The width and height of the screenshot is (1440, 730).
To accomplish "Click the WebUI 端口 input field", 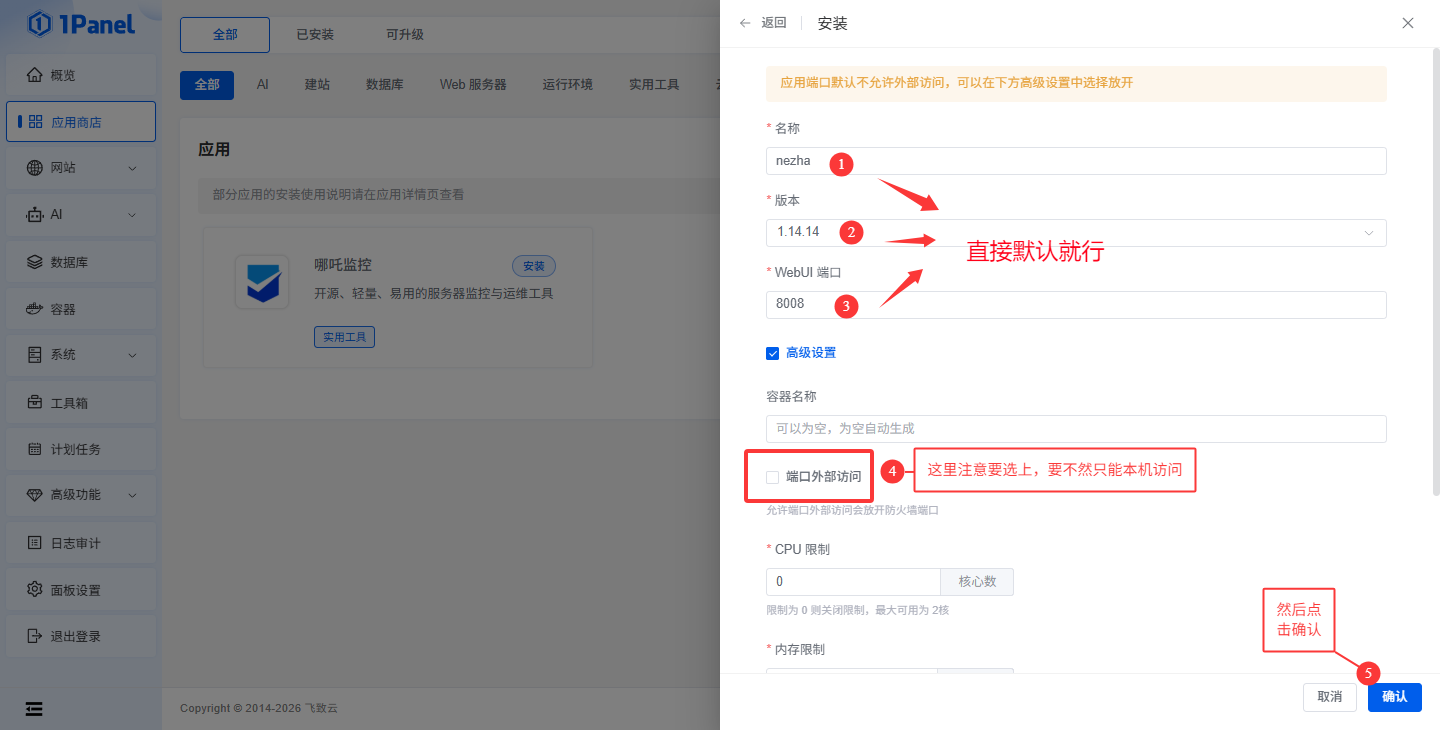I will [1076, 304].
